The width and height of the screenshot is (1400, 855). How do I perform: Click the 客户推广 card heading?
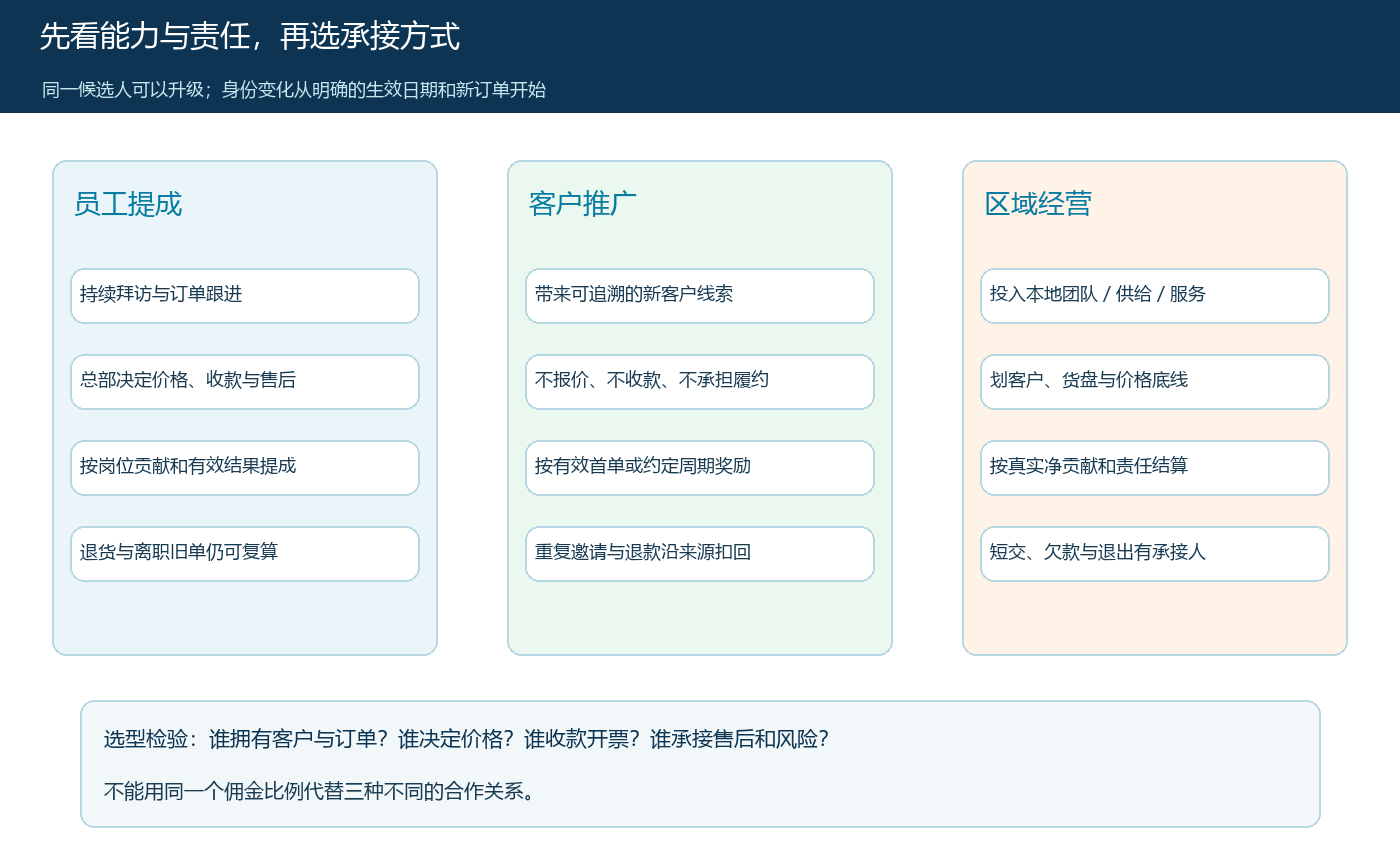(x=583, y=204)
